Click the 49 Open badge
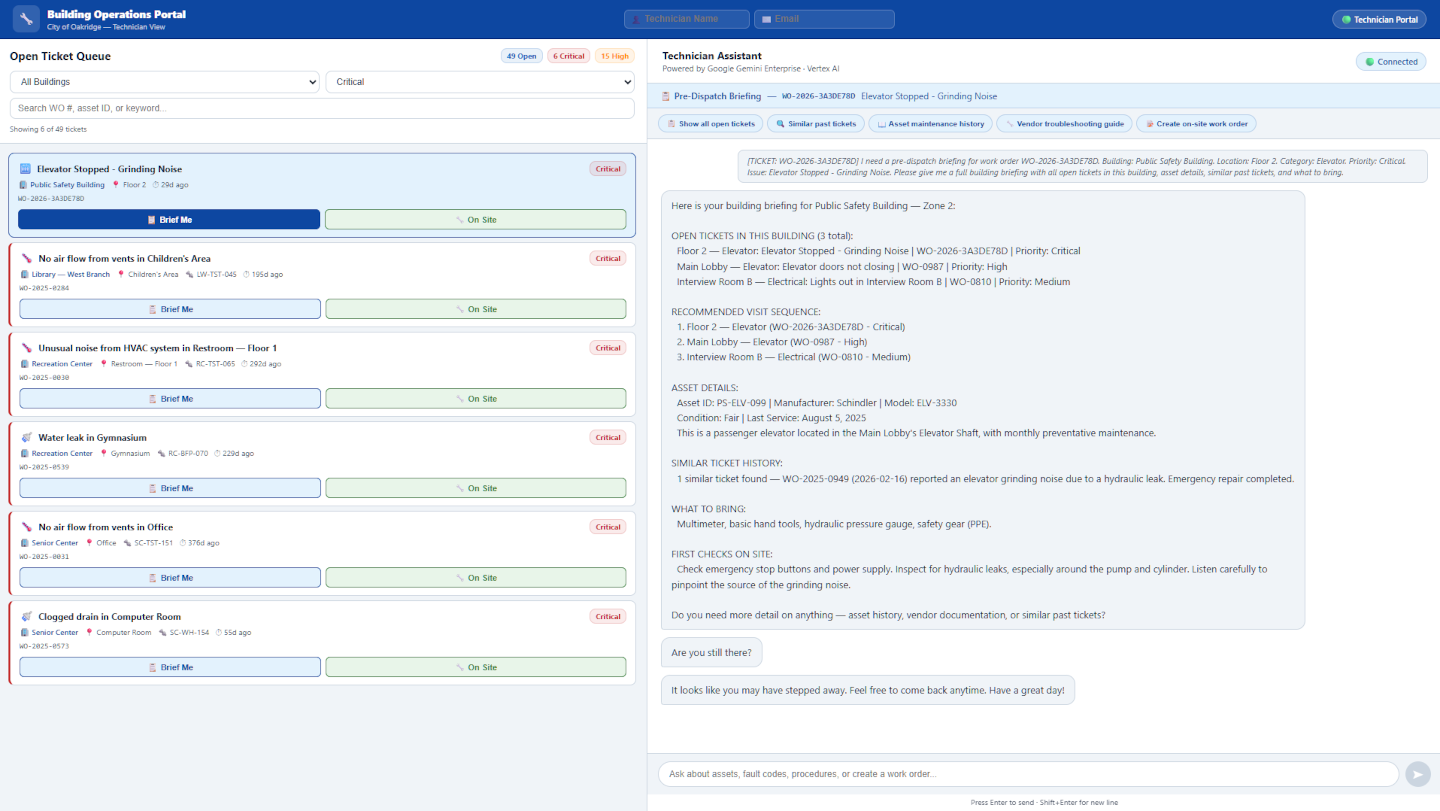The width and height of the screenshot is (1440, 811). click(x=522, y=56)
